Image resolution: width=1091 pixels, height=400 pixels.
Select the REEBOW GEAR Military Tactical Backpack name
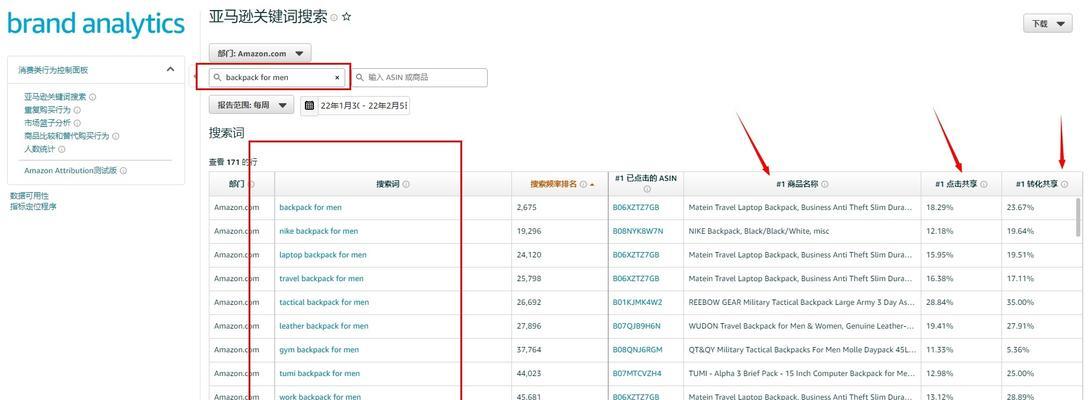pos(801,302)
